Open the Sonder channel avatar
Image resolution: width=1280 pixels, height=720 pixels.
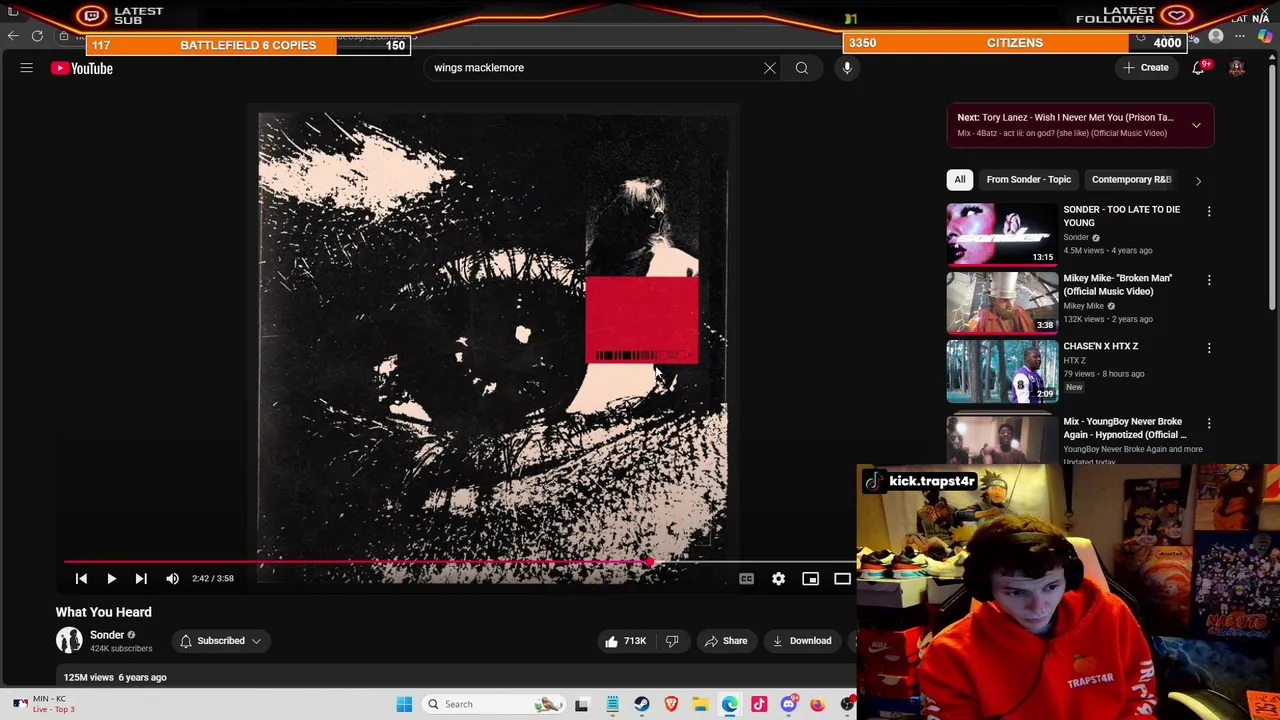point(69,640)
